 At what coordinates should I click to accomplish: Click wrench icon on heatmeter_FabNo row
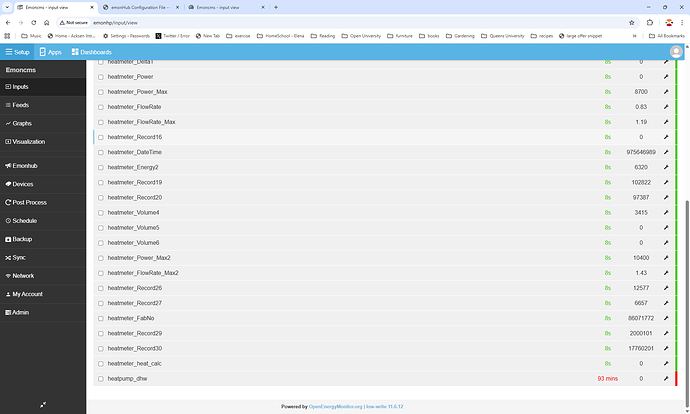coord(666,318)
